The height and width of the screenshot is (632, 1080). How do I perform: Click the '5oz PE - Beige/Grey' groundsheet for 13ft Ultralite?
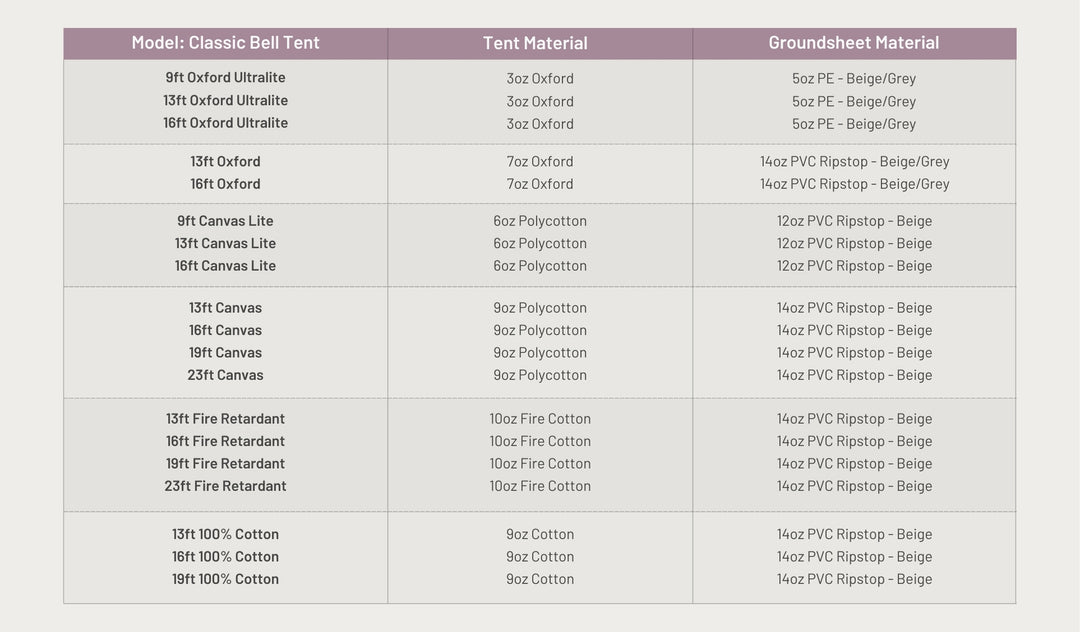[x=854, y=101]
